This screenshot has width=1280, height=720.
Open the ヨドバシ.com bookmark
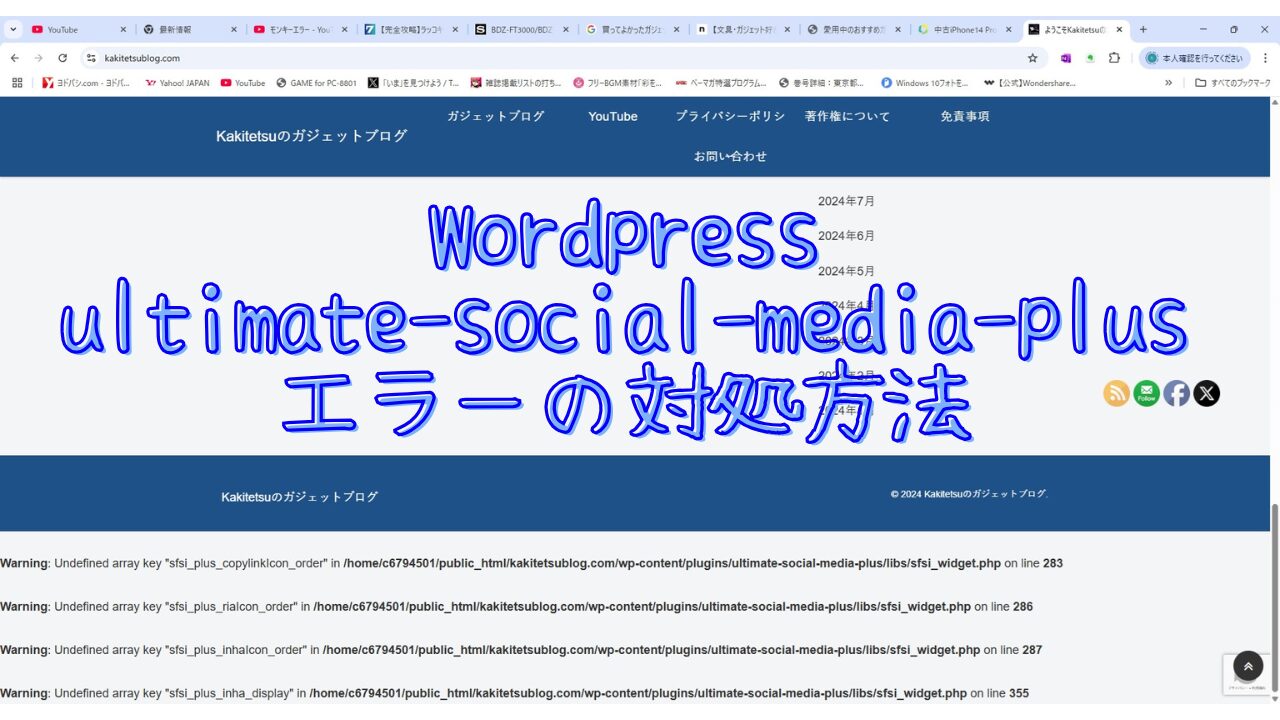pyautogui.click(x=86, y=83)
